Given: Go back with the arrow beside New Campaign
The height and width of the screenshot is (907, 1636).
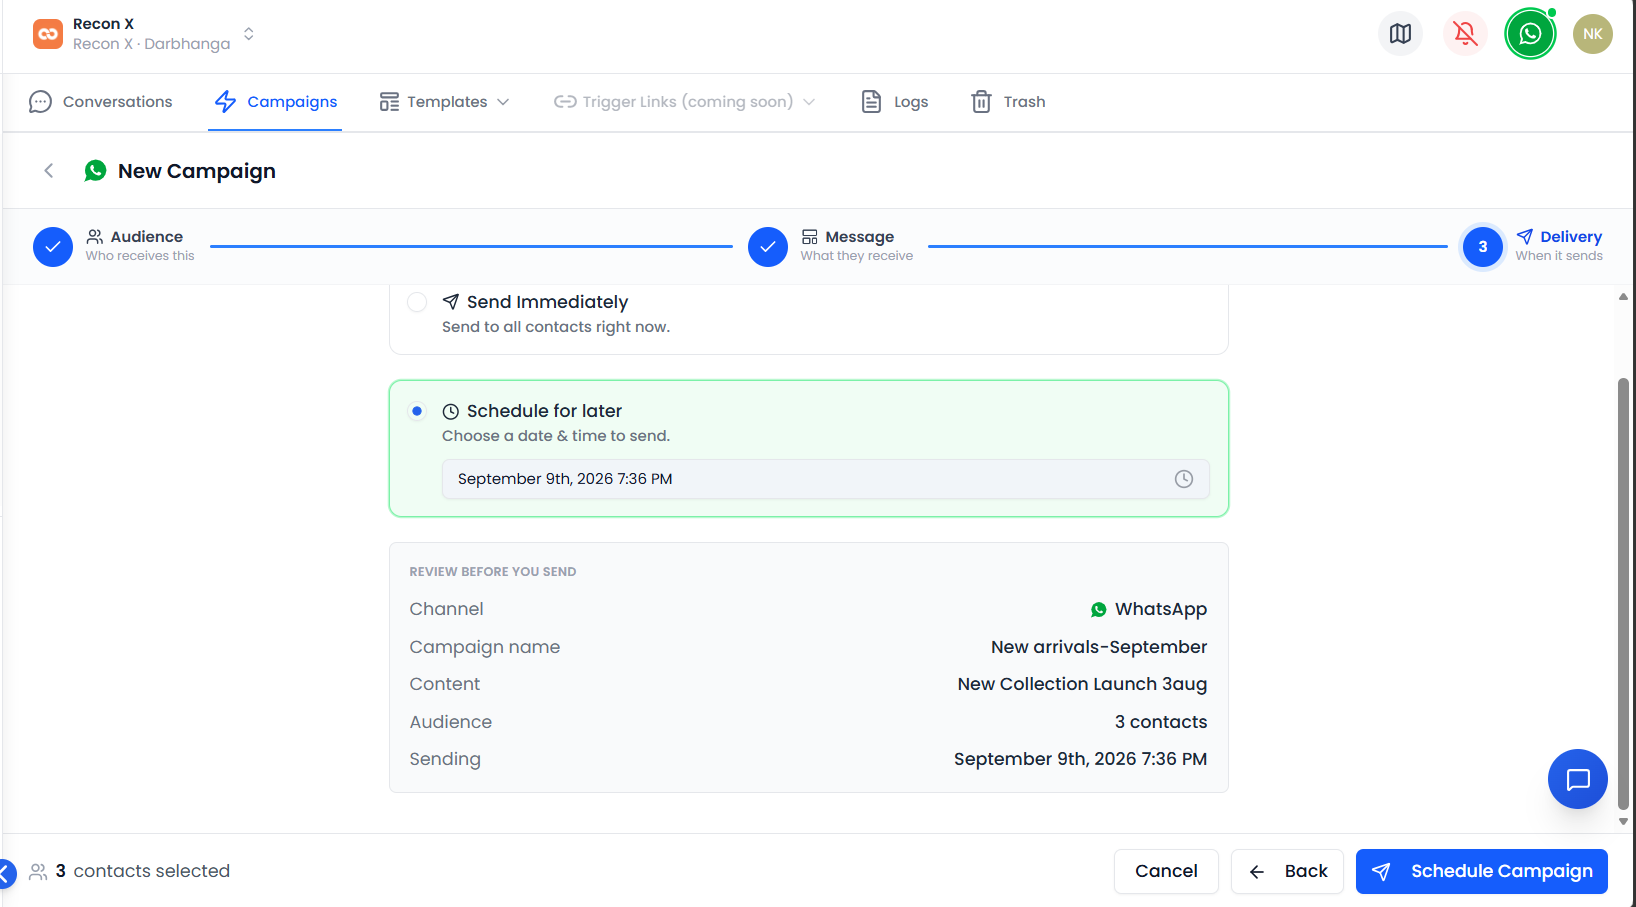Looking at the screenshot, I should coord(48,171).
